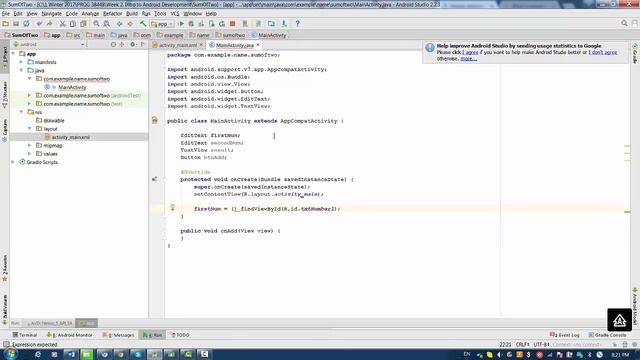Click the MainActivity breadcrumb in navigation bar
640x360 pixels.
(269, 35)
